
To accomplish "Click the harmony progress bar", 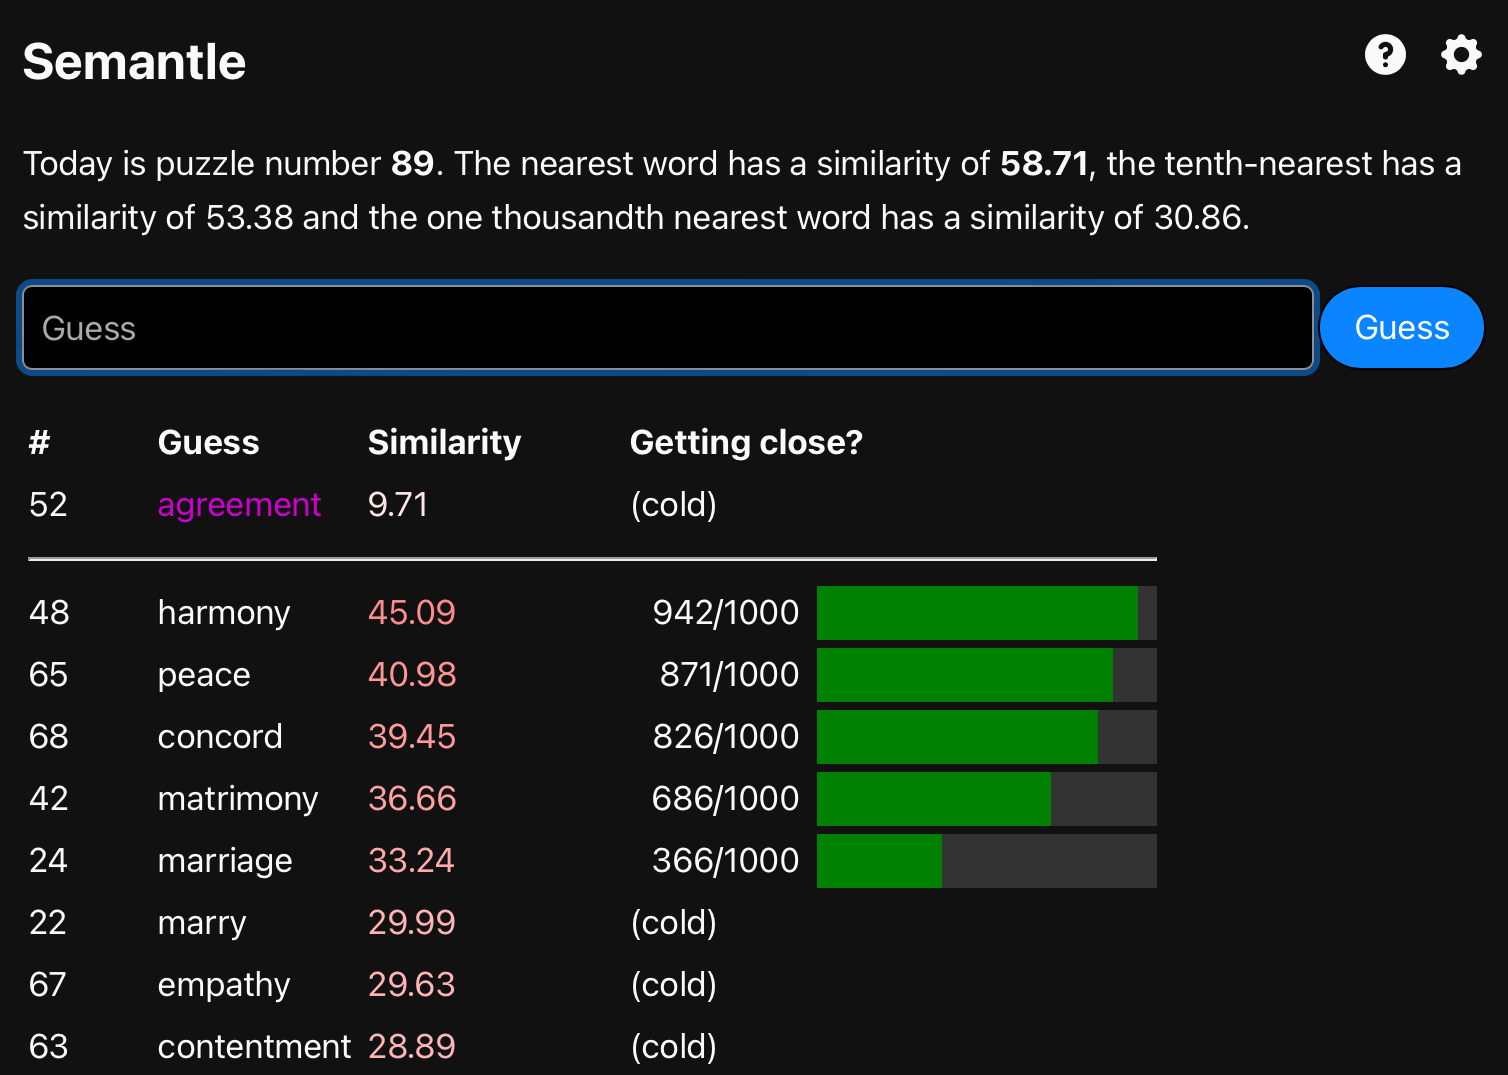I will [x=987, y=613].
